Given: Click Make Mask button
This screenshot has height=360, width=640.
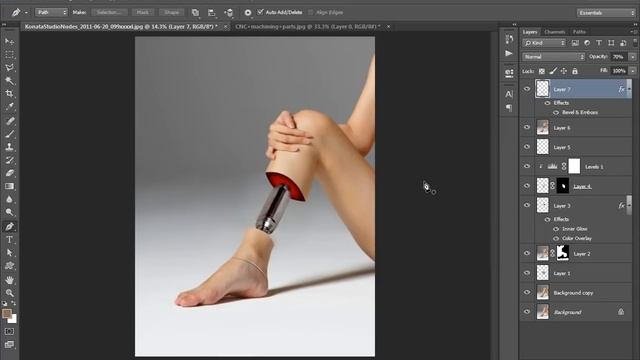Looking at the screenshot, I should 142,13.
